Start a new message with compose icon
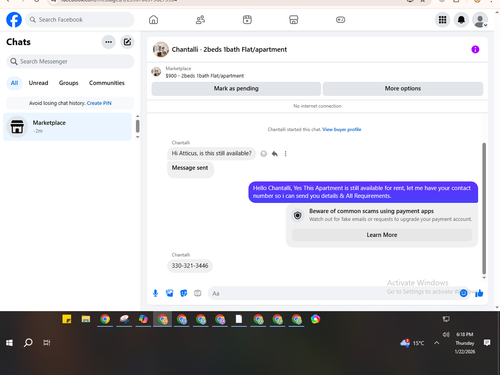Image resolution: width=500 pixels, height=375 pixels. (x=127, y=42)
